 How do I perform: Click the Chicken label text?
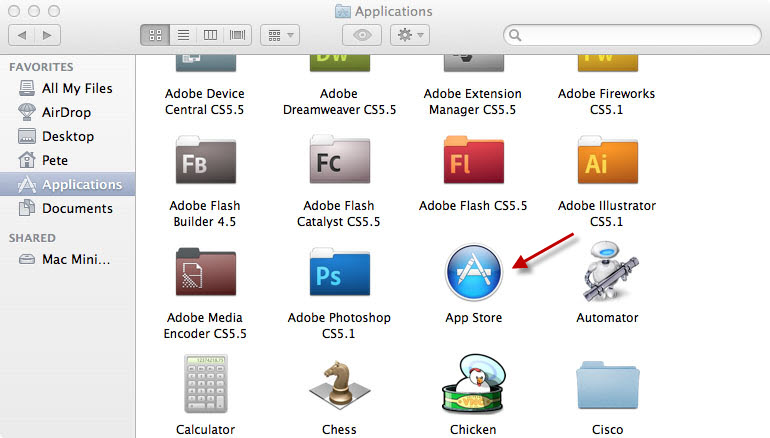click(x=473, y=430)
